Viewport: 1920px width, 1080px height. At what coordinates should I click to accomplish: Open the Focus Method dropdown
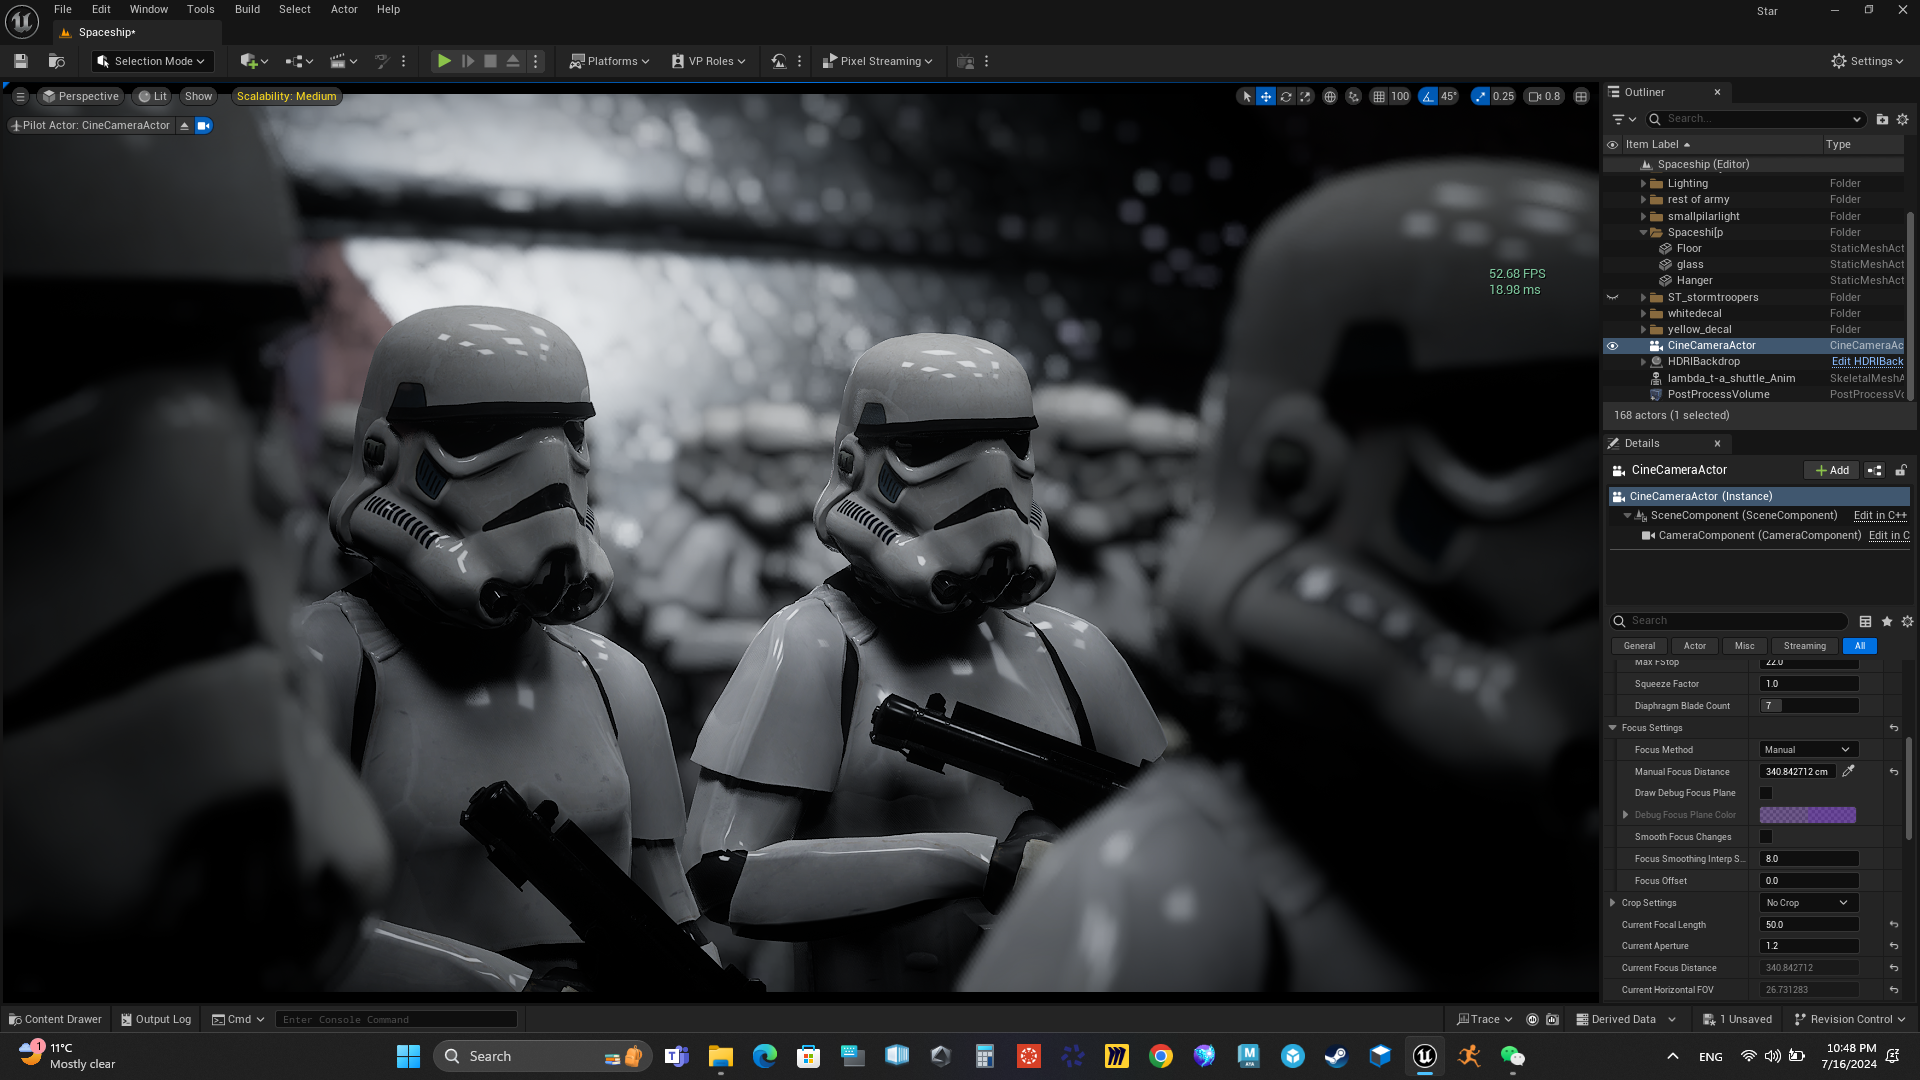1808,749
